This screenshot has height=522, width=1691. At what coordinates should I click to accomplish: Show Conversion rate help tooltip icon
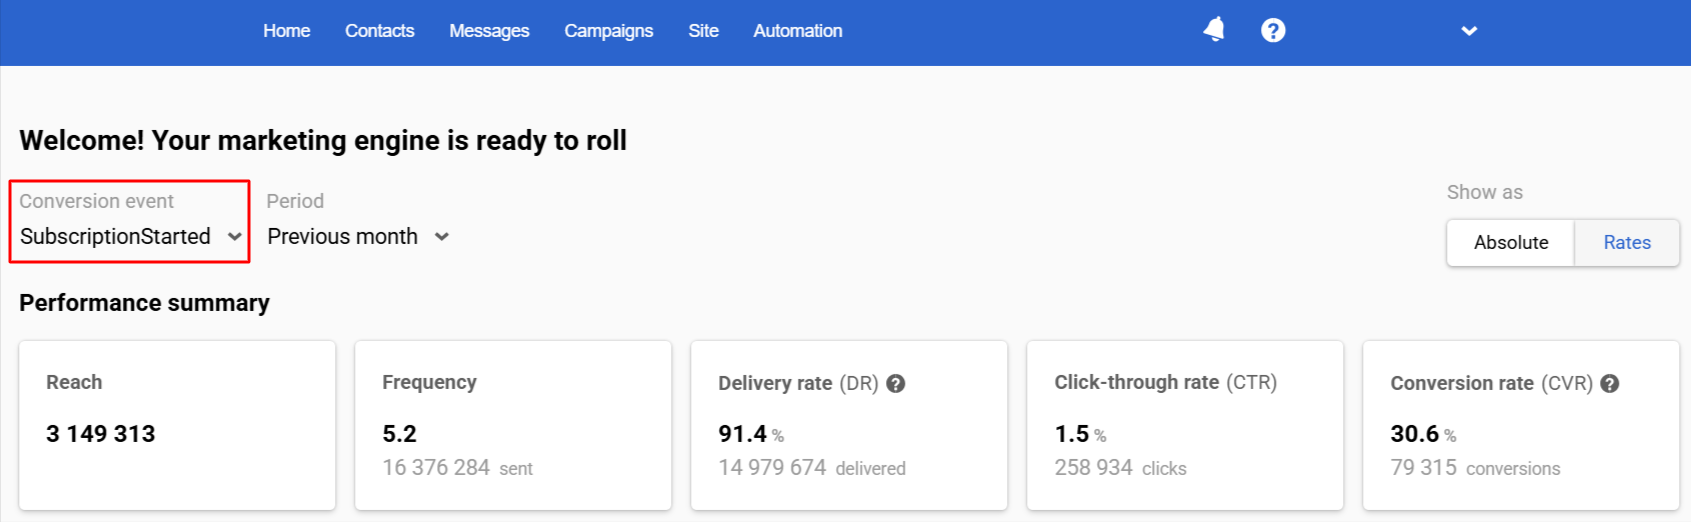click(x=1610, y=383)
